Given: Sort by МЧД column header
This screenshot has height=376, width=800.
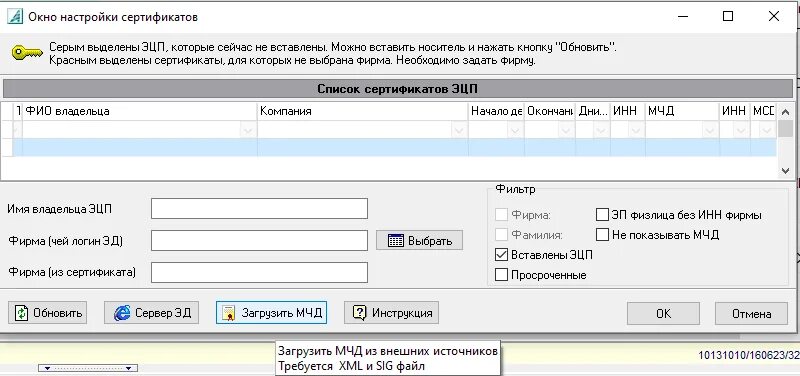Looking at the screenshot, I should click(682, 111).
